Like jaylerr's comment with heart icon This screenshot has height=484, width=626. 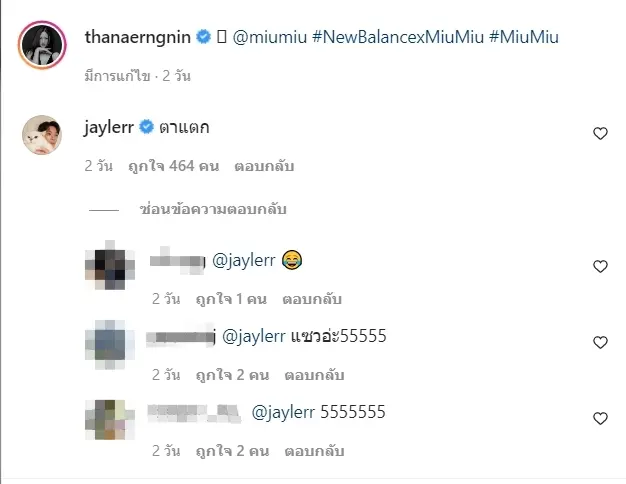tap(600, 133)
